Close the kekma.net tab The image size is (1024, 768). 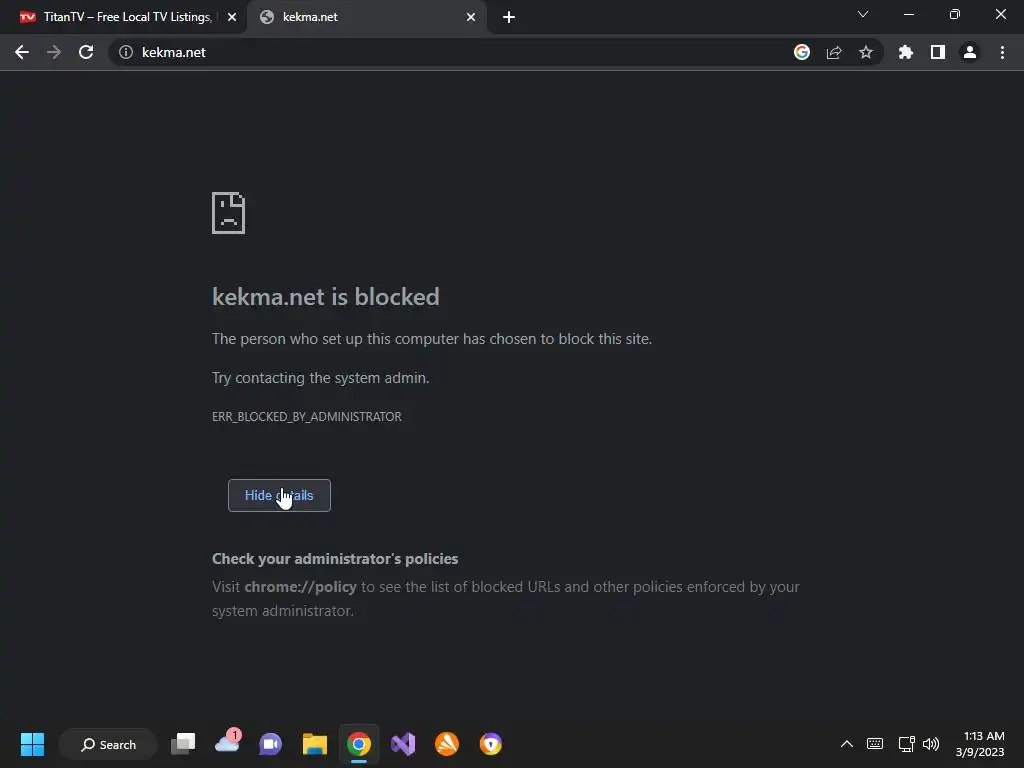coord(471,17)
